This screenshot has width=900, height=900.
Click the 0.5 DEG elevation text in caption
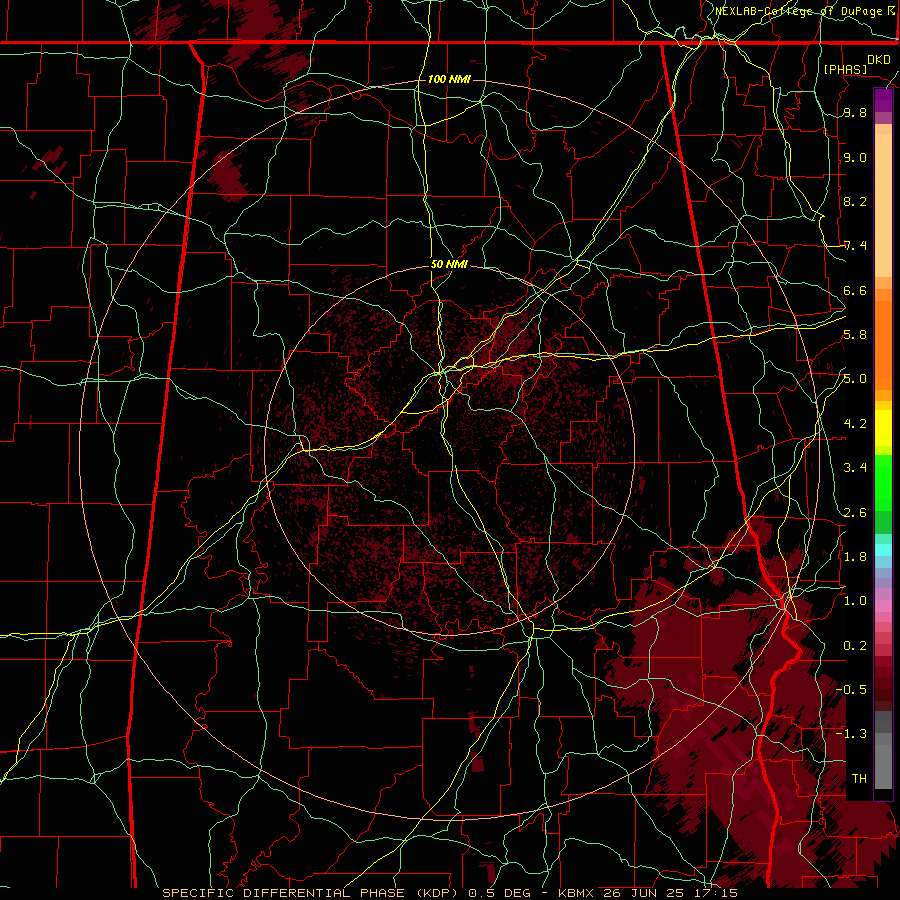(x=499, y=893)
